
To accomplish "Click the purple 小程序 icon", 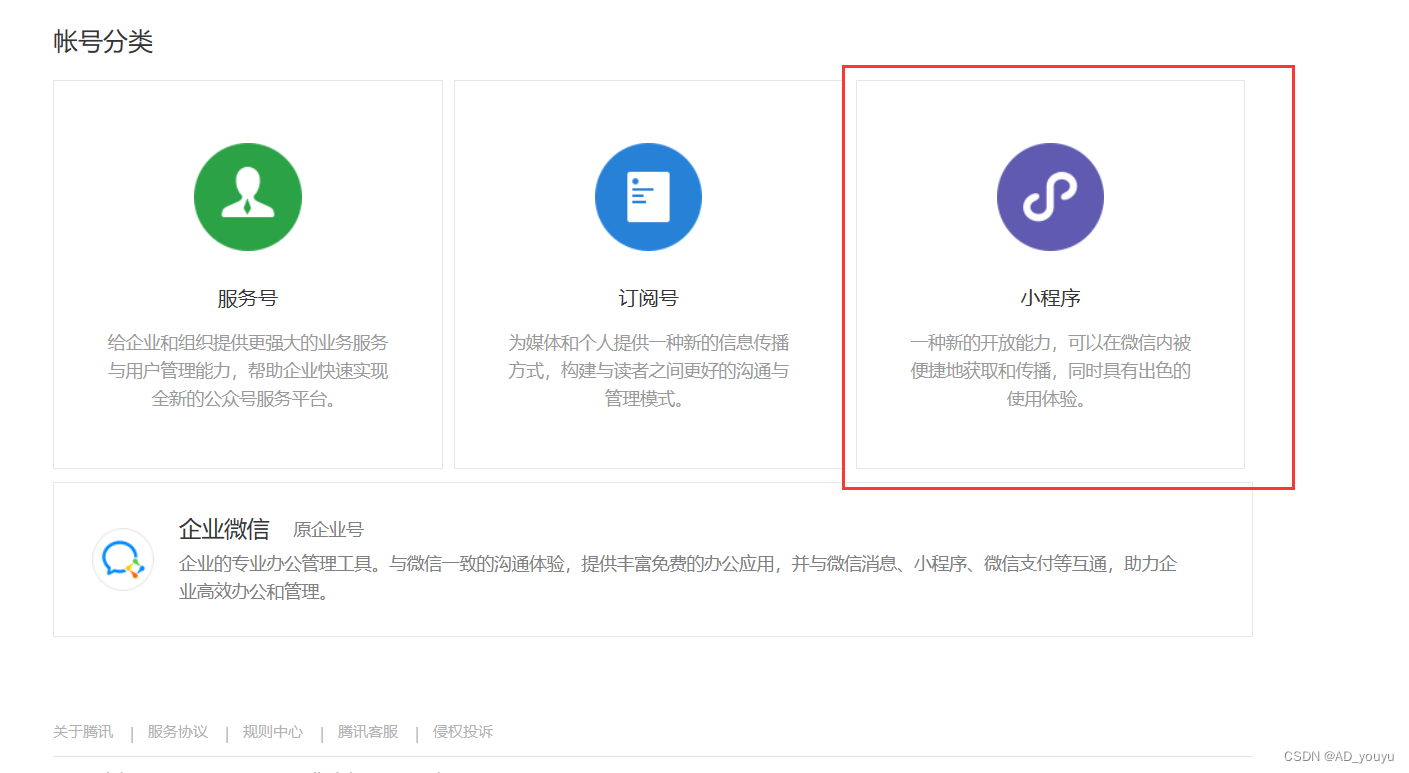I will pyautogui.click(x=1050, y=197).
